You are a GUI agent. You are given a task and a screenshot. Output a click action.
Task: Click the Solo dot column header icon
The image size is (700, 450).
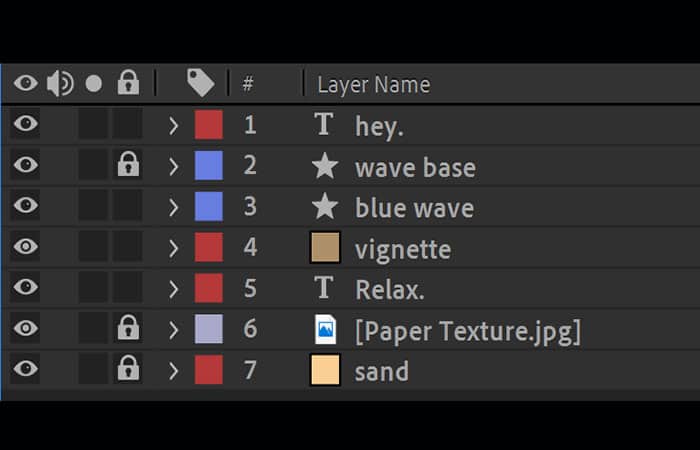[x=94, y=83]
